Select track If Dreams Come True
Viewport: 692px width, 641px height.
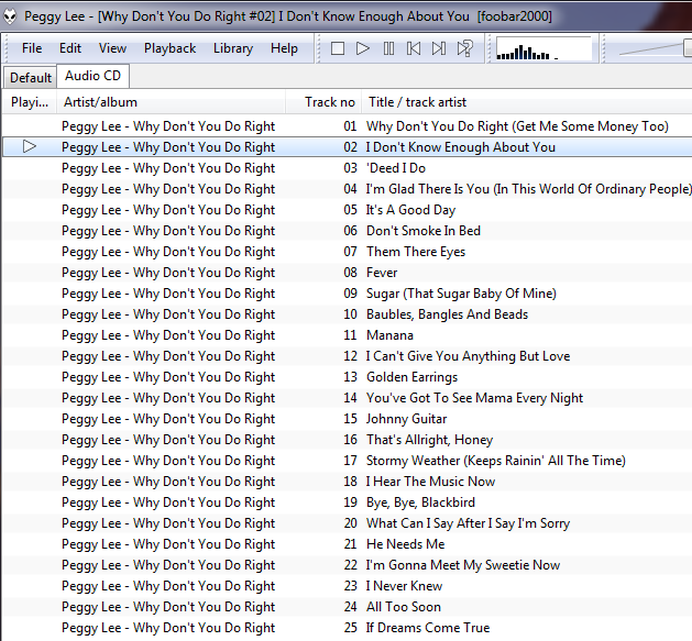coord(347,628)
